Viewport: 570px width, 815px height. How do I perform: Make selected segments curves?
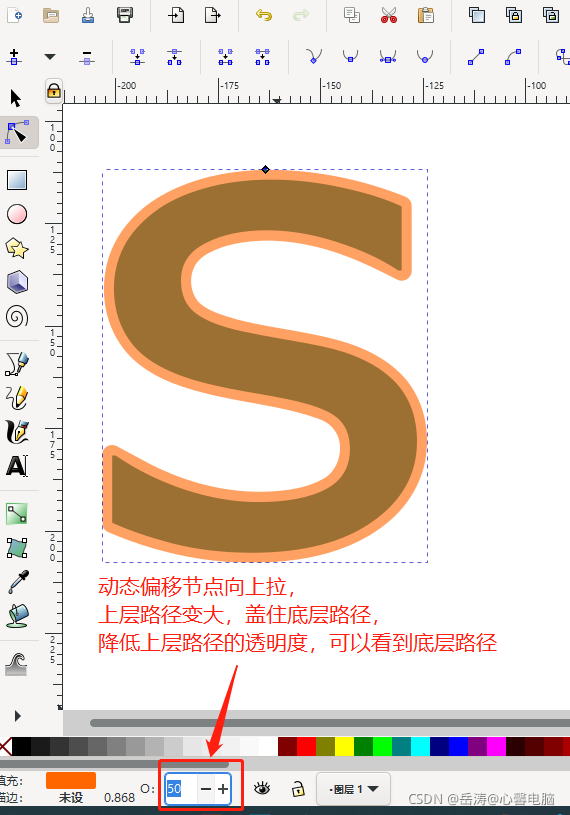[513, 57]
